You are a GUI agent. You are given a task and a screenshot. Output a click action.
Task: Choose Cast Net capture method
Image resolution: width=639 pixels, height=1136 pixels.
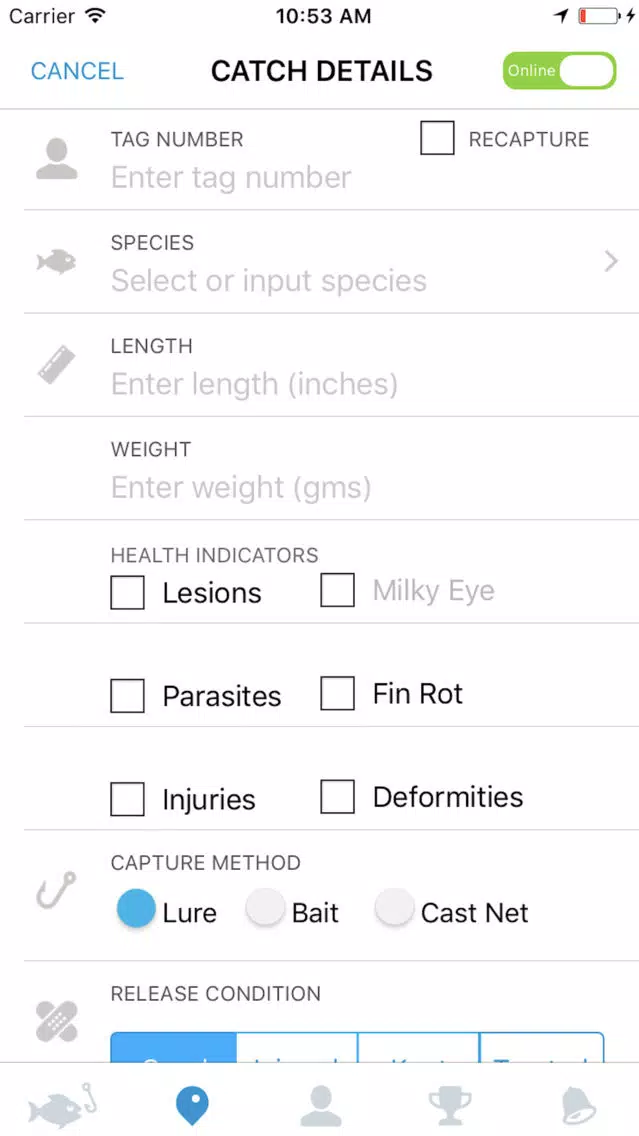(x=395, y=909)
